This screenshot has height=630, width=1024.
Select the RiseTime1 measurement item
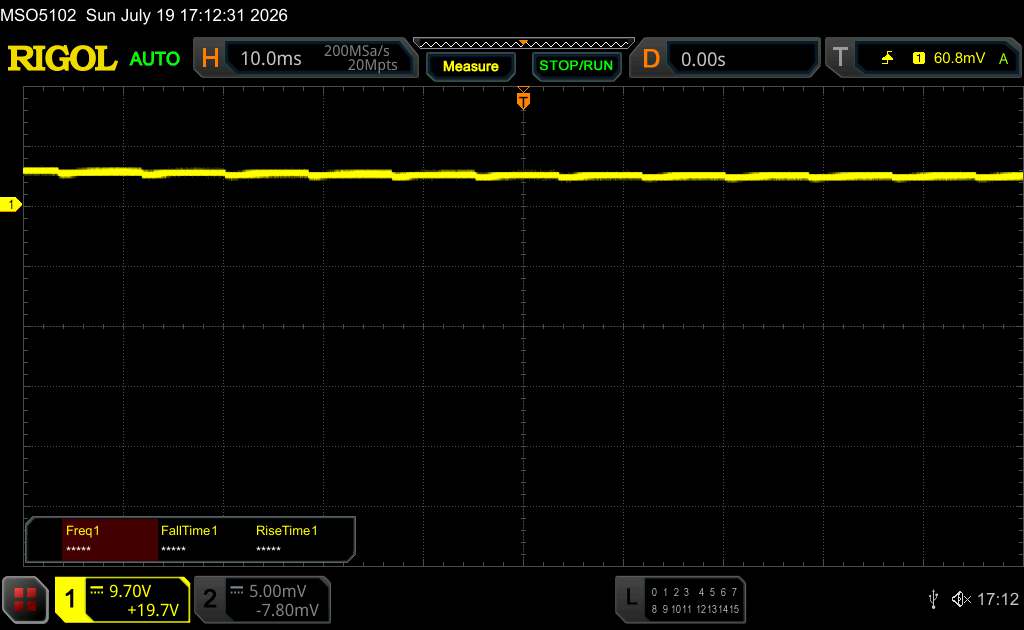(x=287, y=539)
